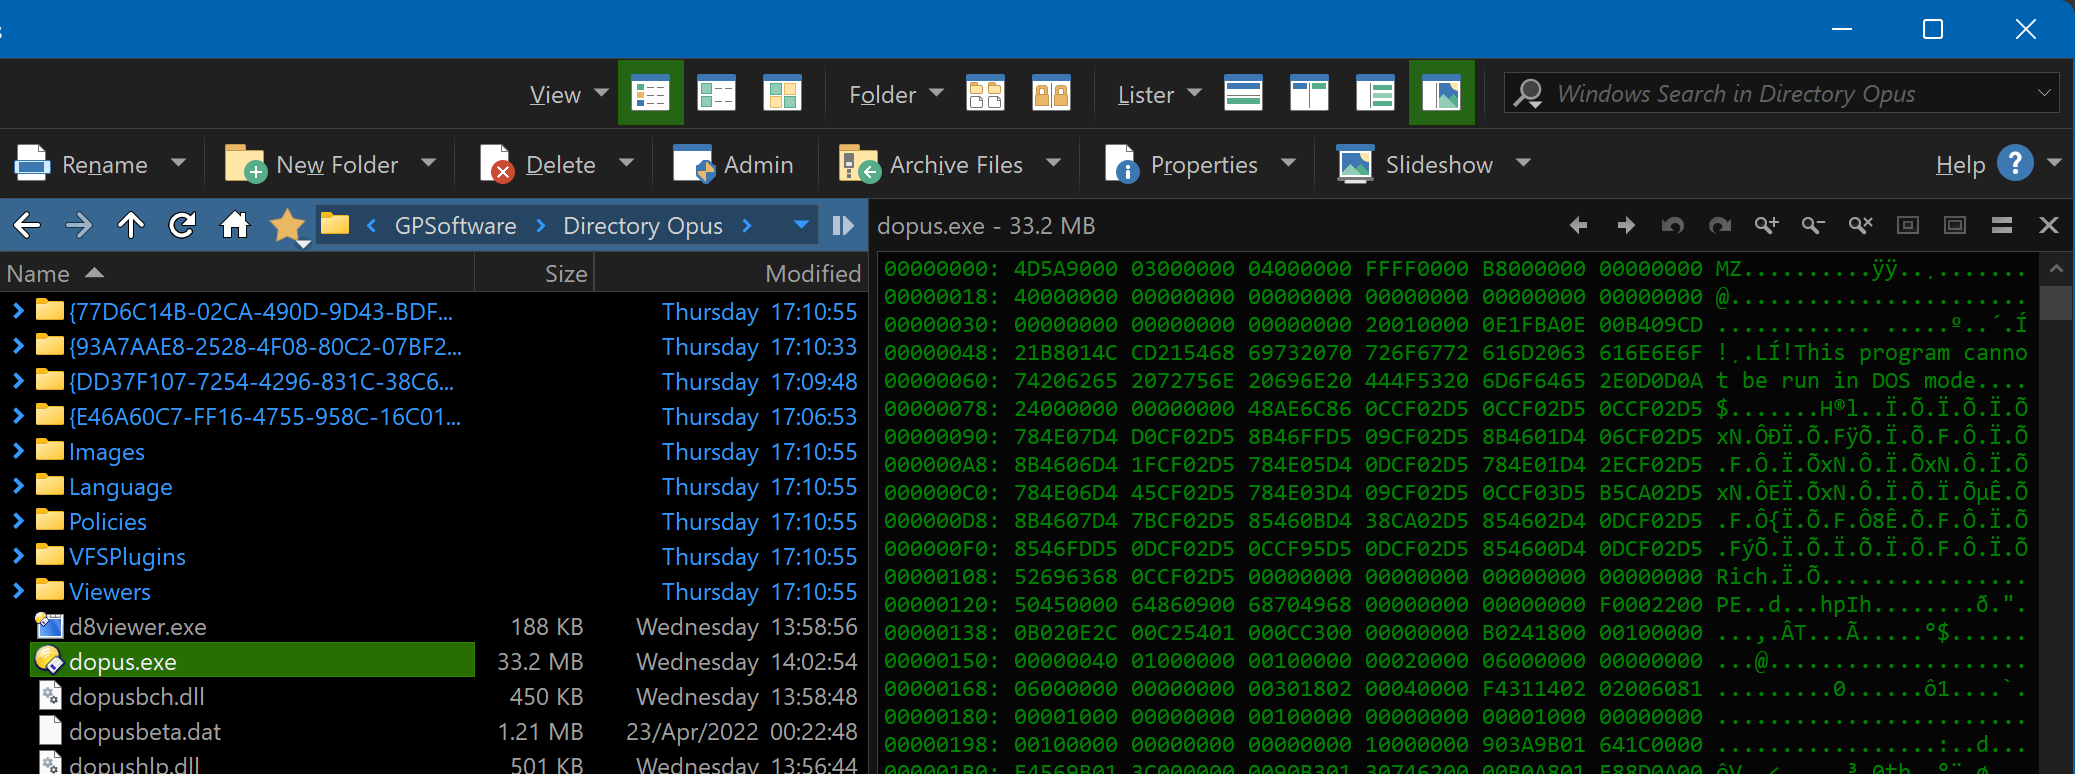The image size is (2075, 774).
Task: Open the Rename options dropdown arrow
Action: pos(178,162)
